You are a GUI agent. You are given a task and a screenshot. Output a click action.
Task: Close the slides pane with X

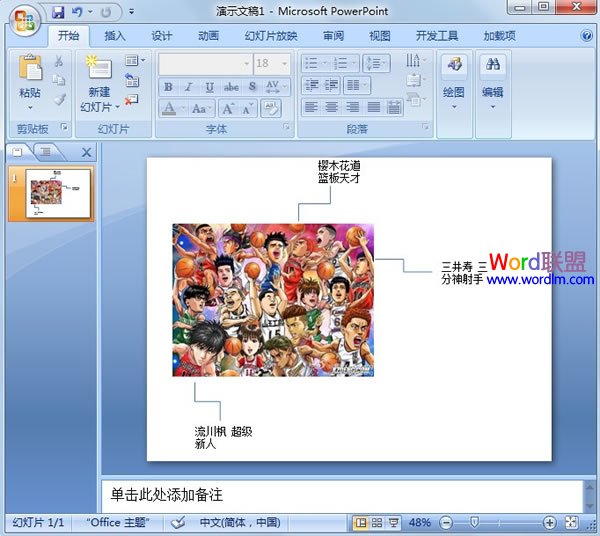click(86, 152)
